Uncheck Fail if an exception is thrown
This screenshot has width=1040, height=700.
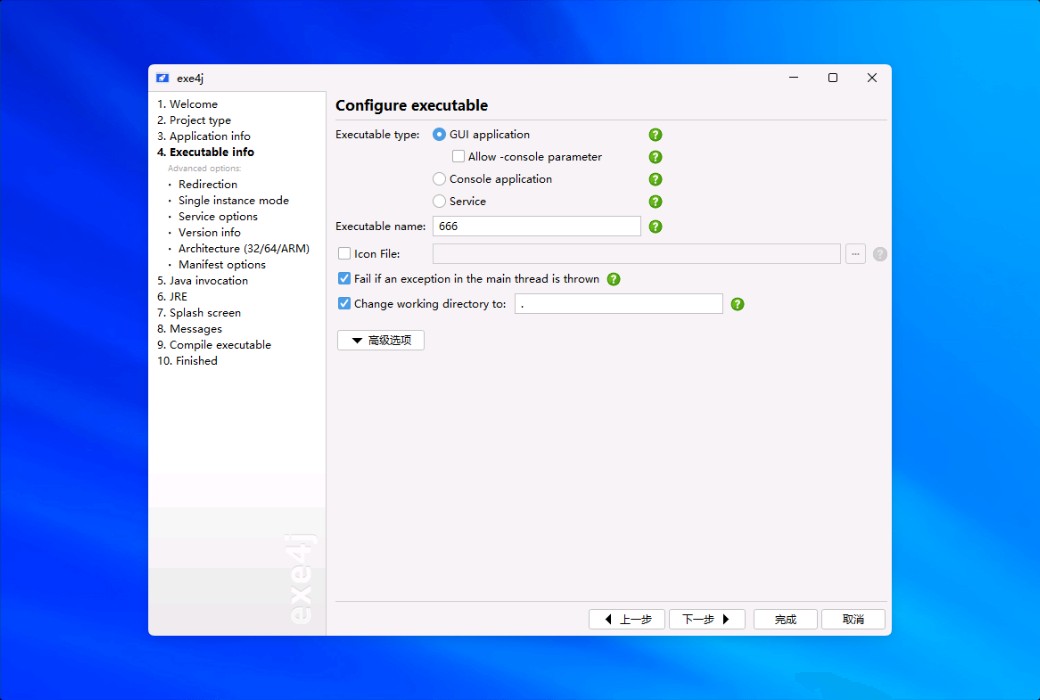(344, 279)
